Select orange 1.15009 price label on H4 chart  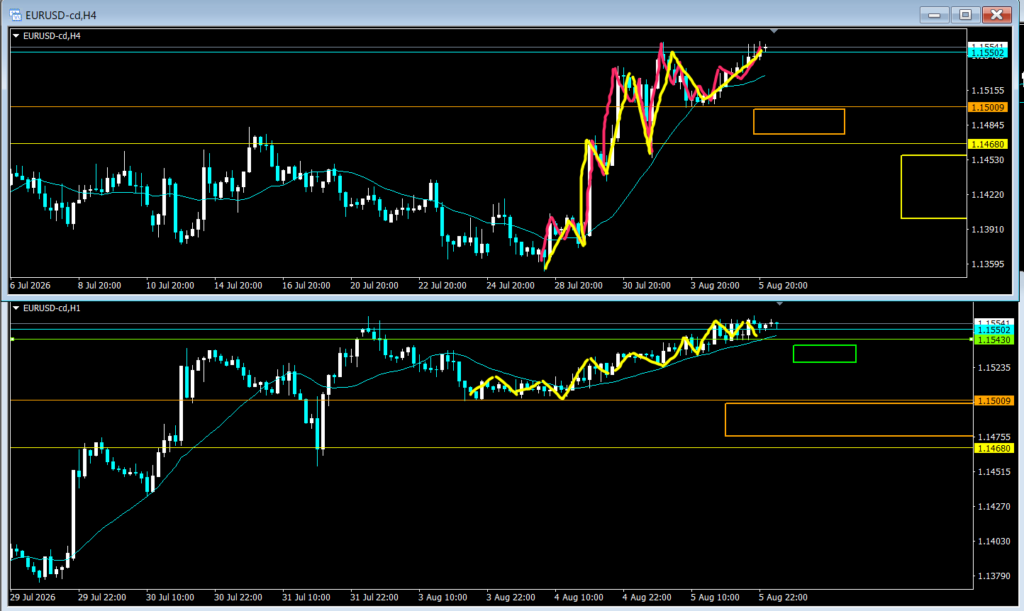(987, 107)
